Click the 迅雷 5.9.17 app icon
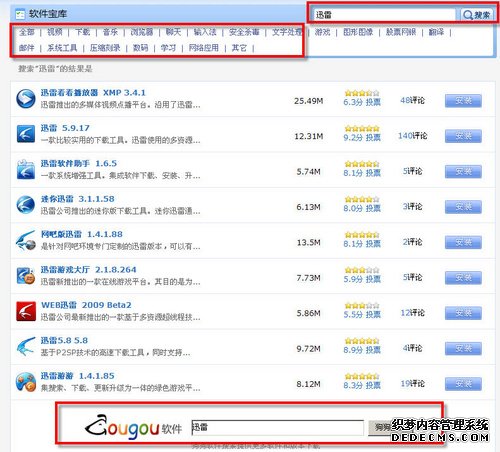 tap(26, 134)
